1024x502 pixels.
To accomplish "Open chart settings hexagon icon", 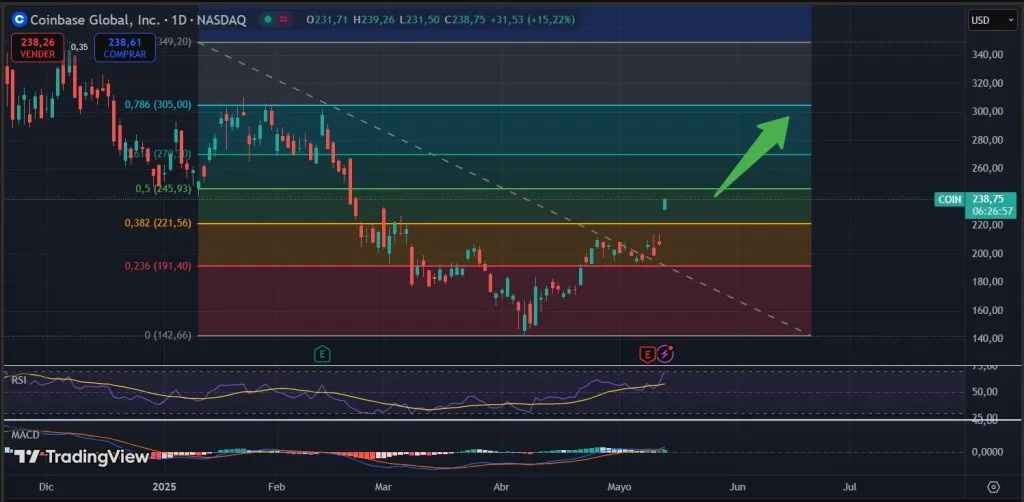I will [993, 487].
